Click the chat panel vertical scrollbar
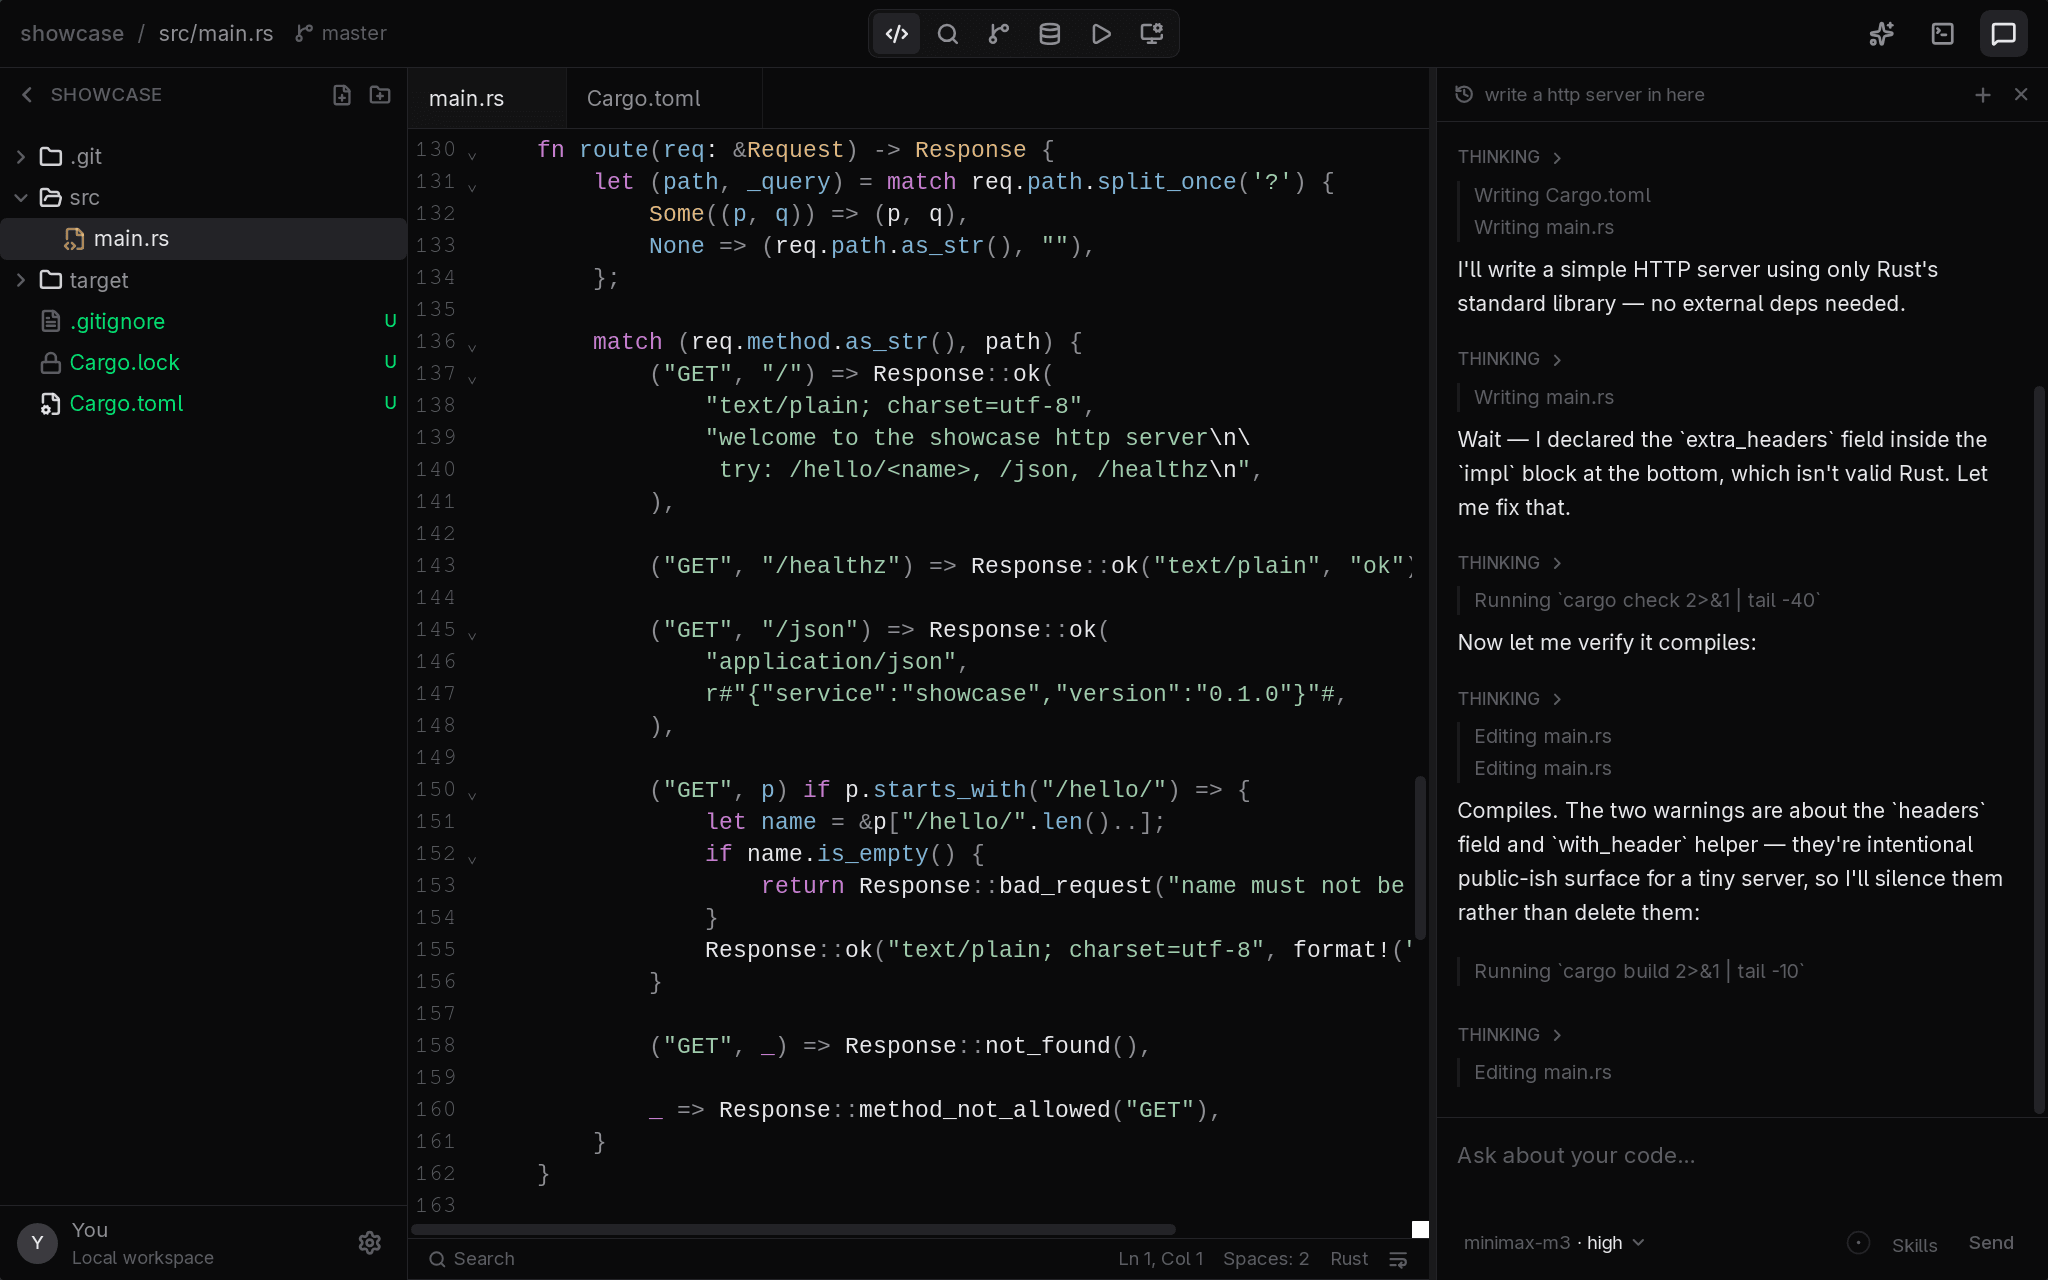 (2039, 750)
